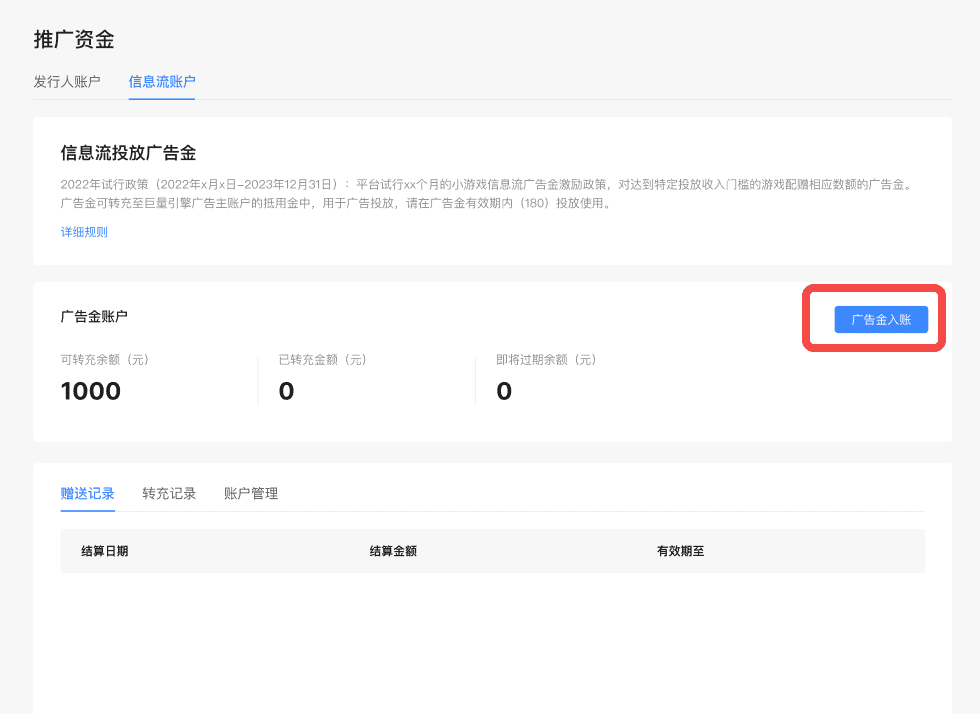Open the 赠送记录 tab

[x=87, y=493]
